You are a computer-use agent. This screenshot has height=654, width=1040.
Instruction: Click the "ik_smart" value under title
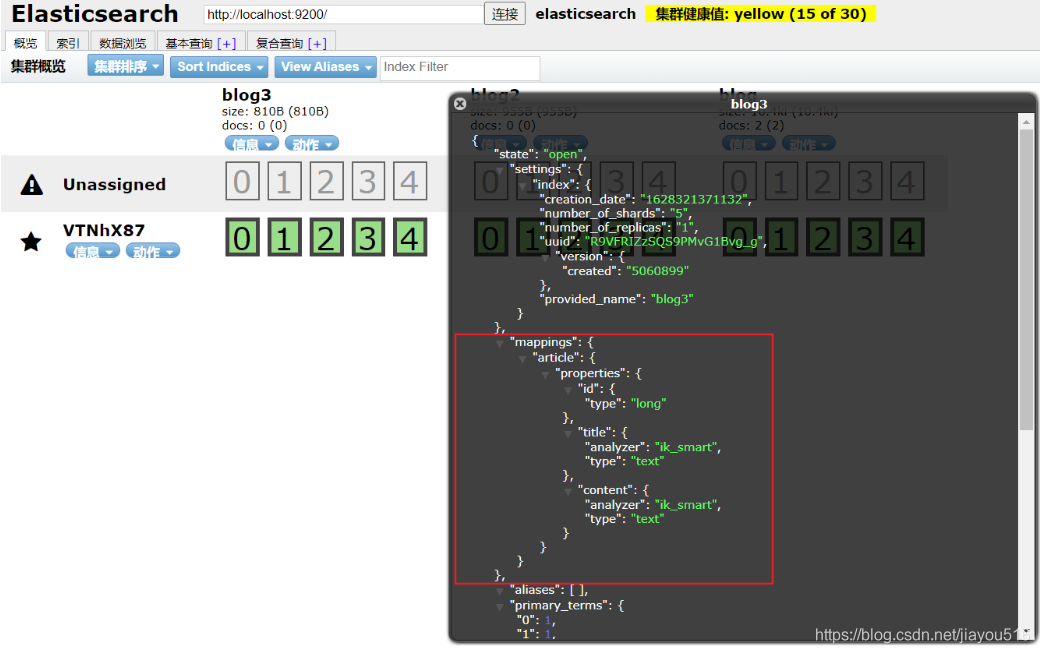coord(686,447)
